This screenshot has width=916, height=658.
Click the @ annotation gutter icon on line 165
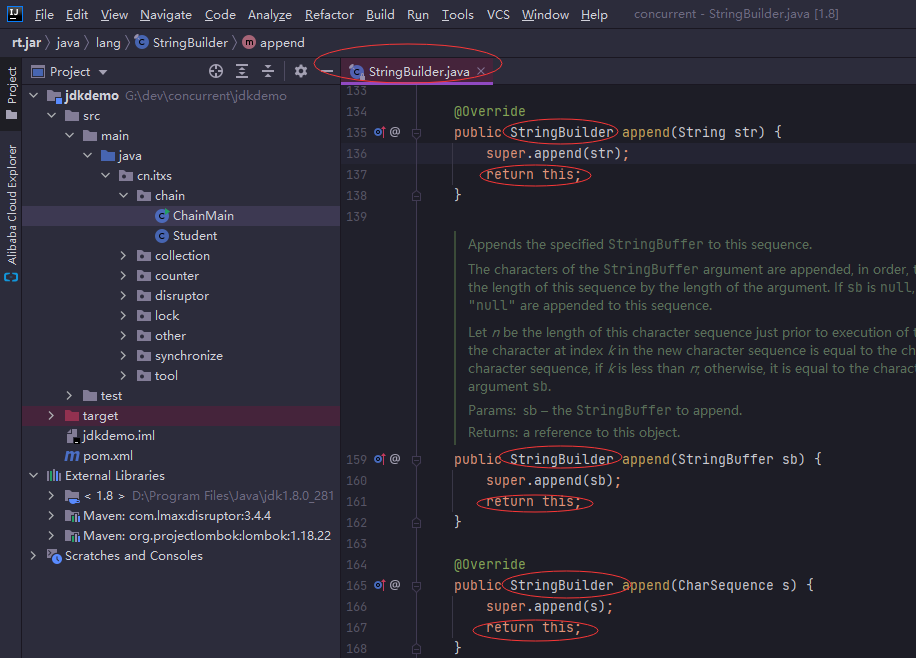pos(395,585)
